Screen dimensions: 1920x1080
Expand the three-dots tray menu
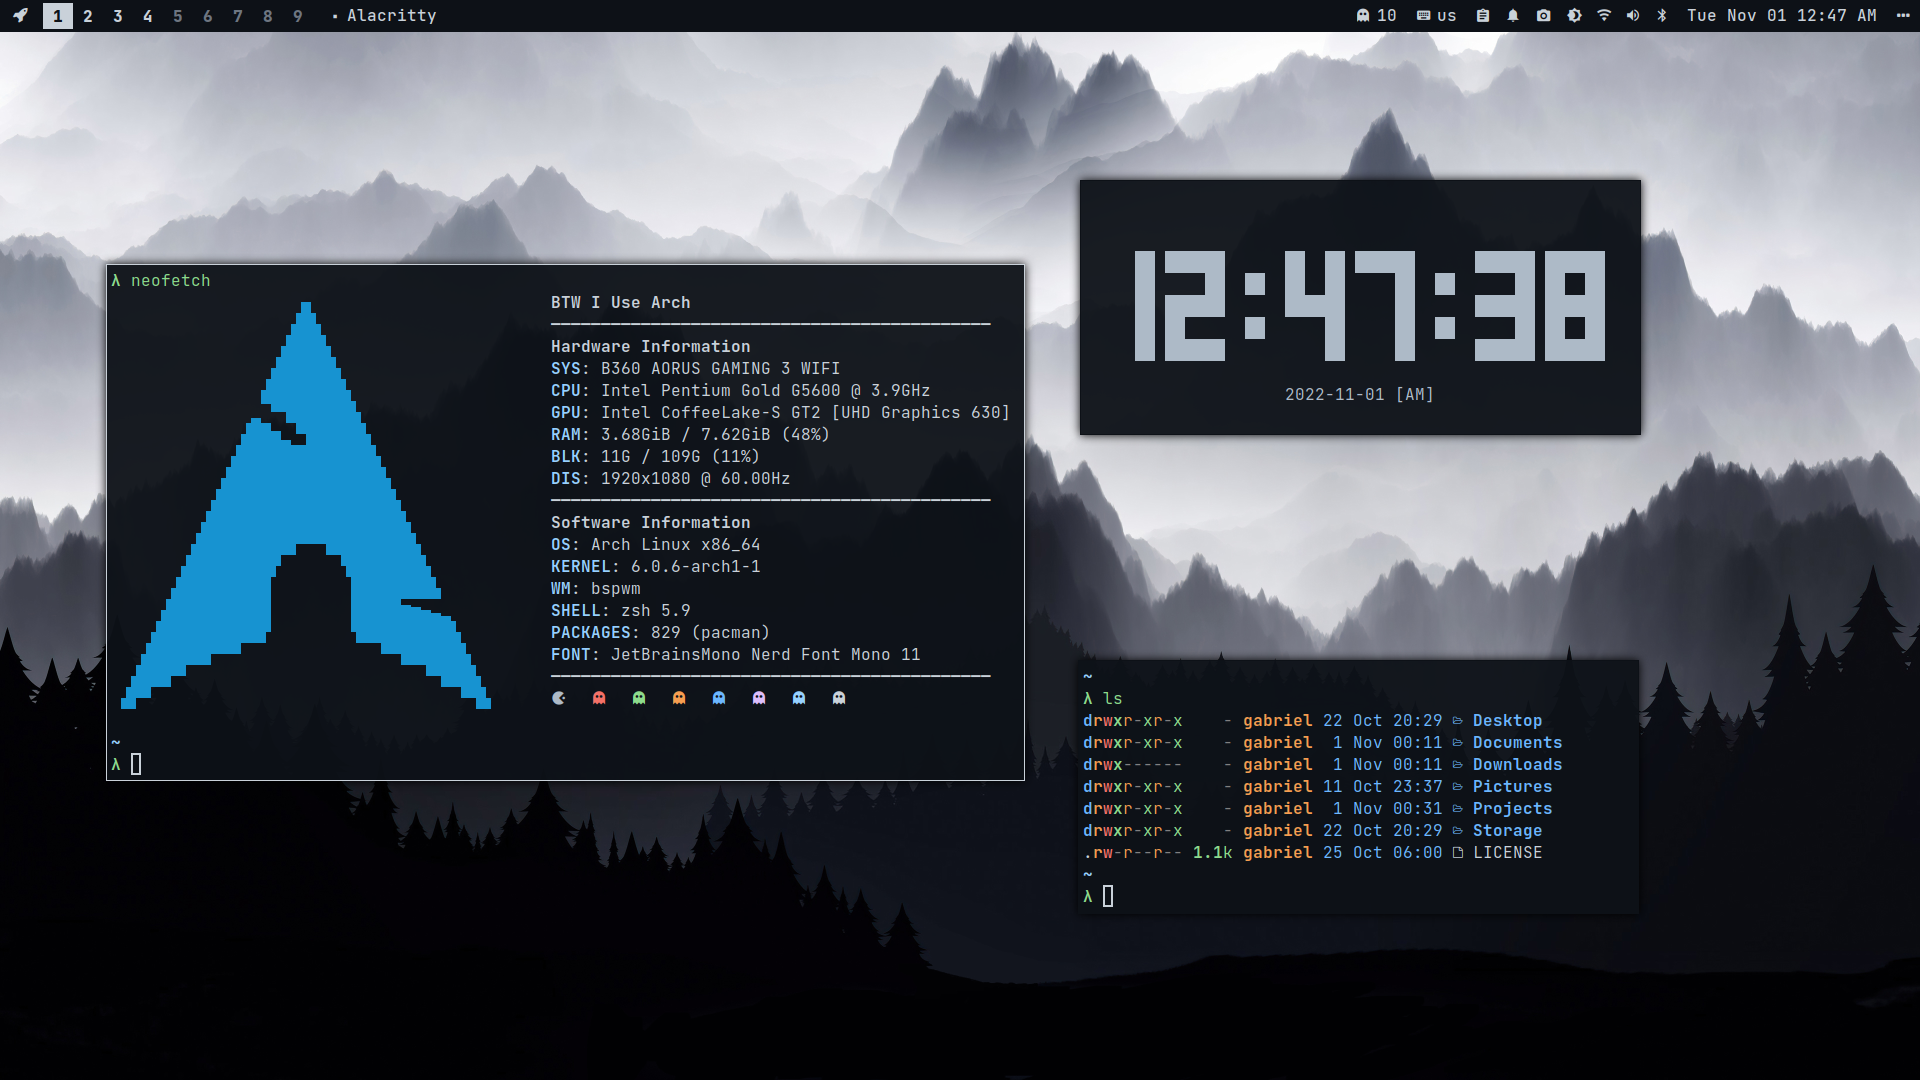[1903, 15]
